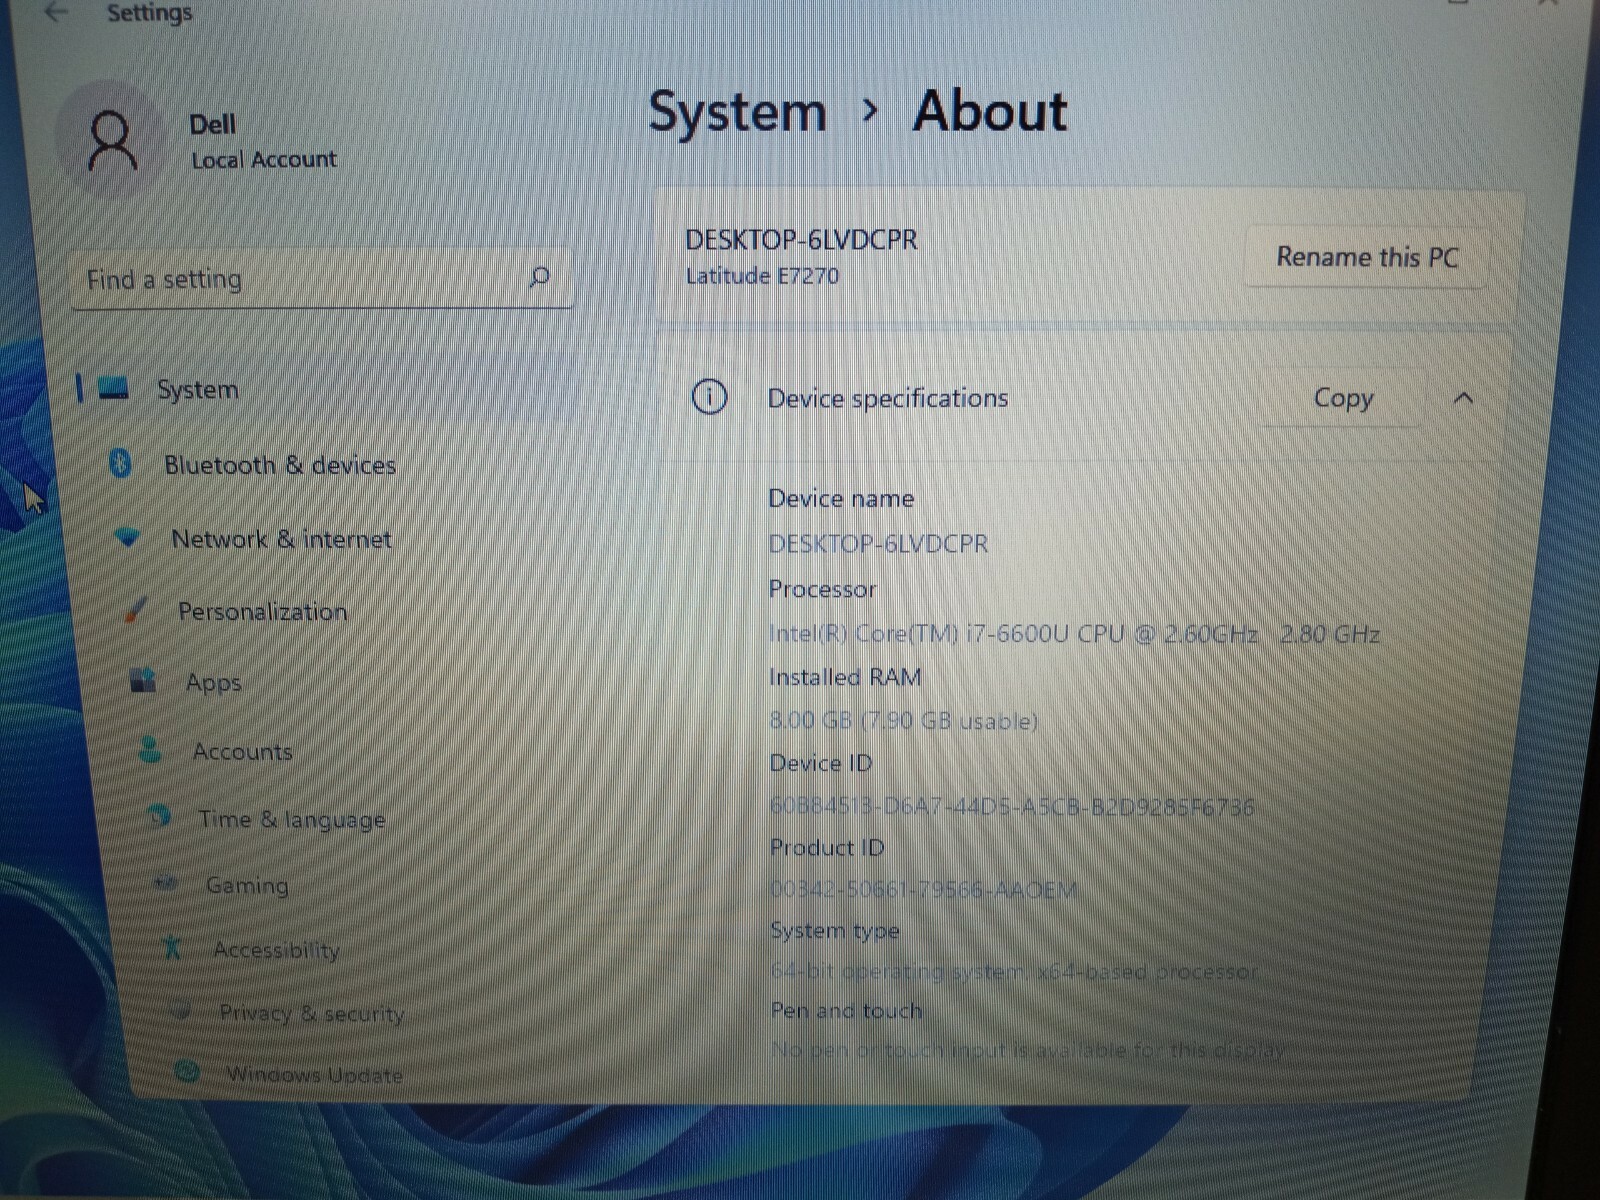Focus the Find a setting search box
The image size is (1600, 1200).
tap(322, 278)
